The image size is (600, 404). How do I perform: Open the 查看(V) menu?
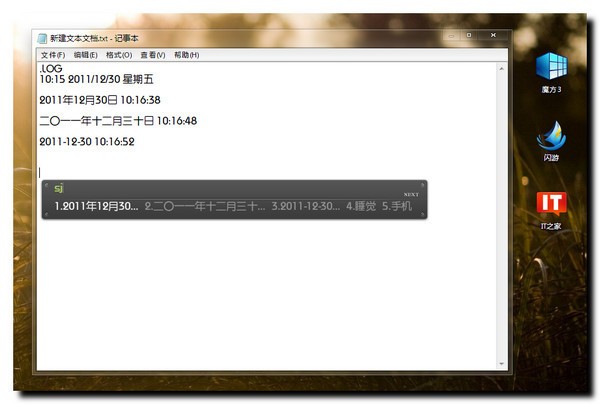coord(153,55)
